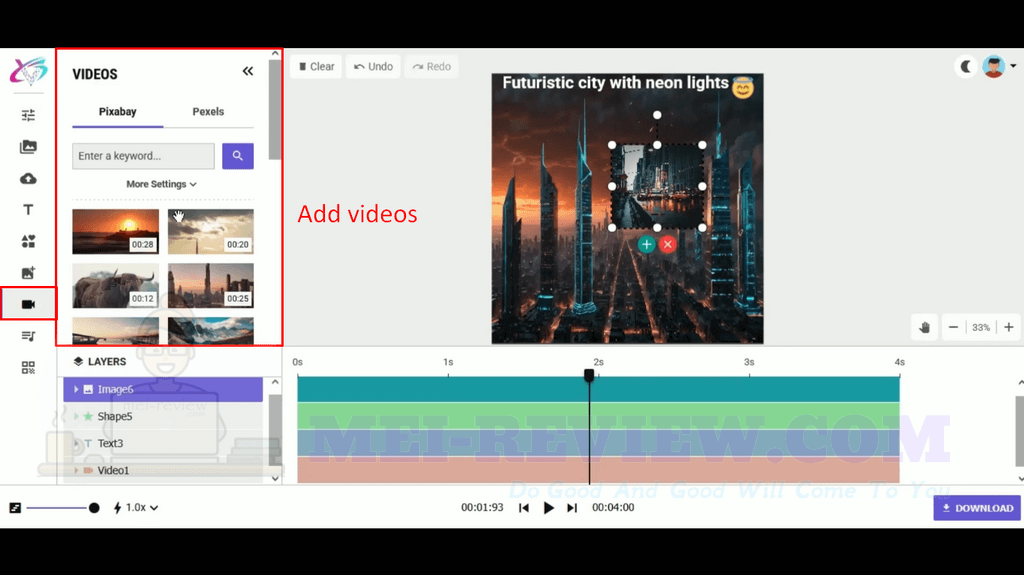This screenshot has width=1024, height=575.
Task: Click the bridge video thumbnail at panel bottom
Action: pyautogui.click(x=116, y=331)
